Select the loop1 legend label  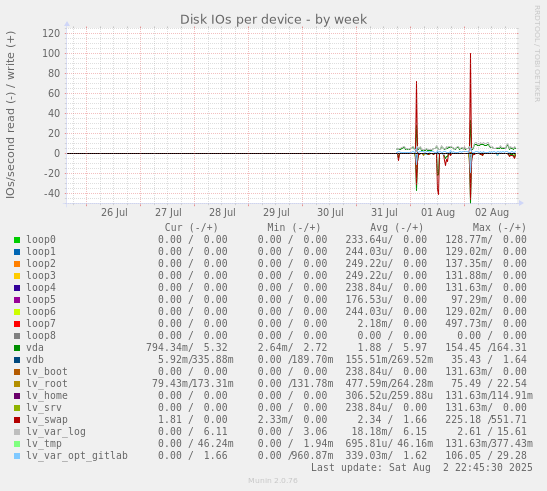click(x=41, y=252)
